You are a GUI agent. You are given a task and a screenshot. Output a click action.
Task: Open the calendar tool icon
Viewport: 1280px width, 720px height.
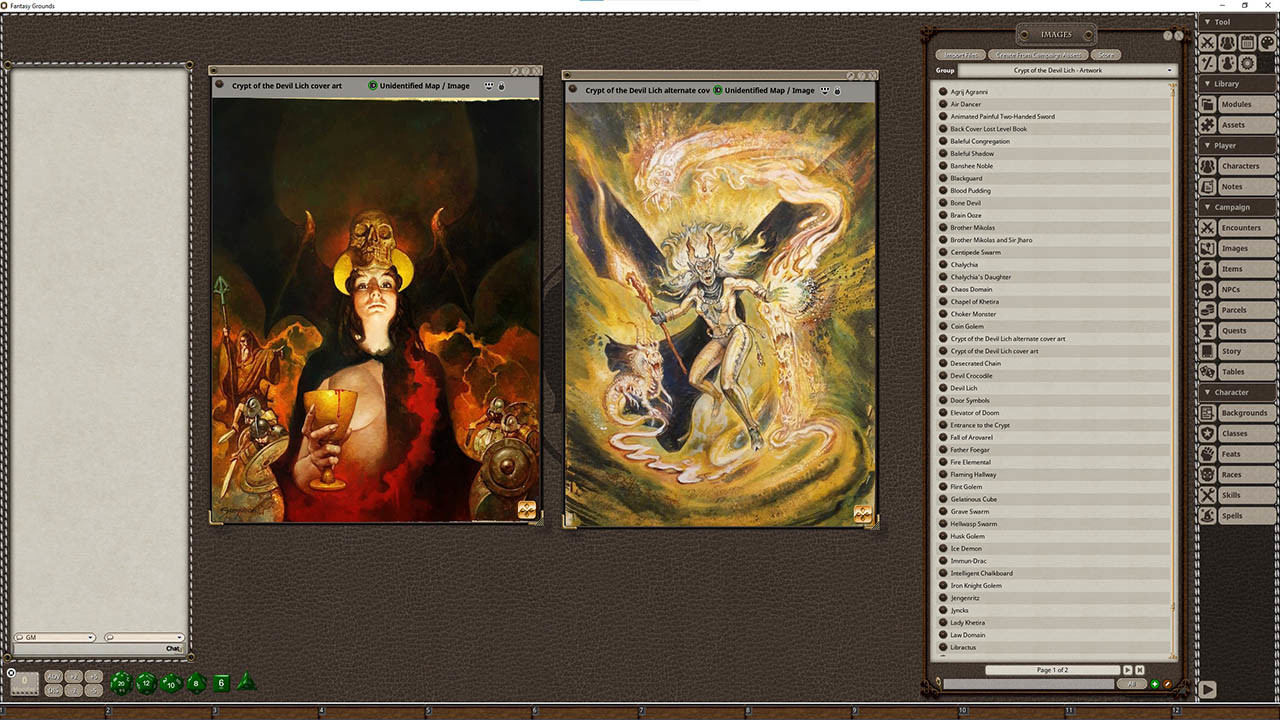click(1247, 42)
